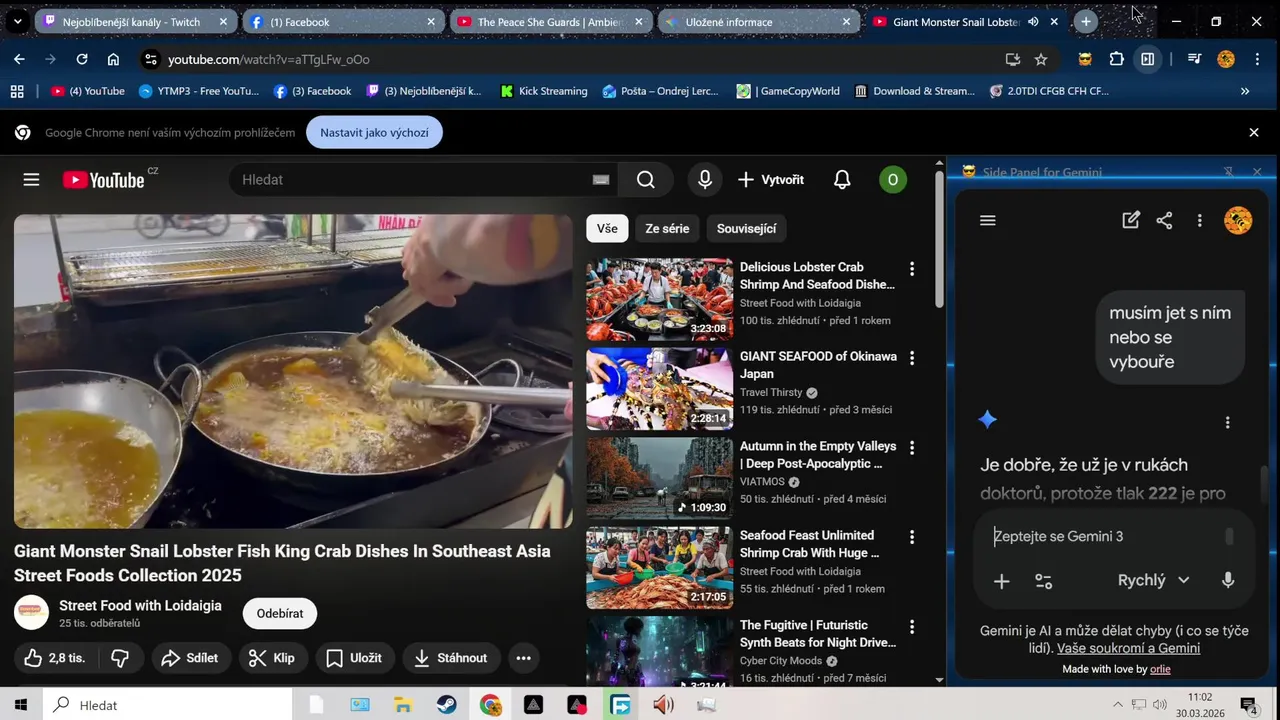Screen dimensions: 1280x720
Task: Switch to The Peace She Guards tab
Action: [x=552, y=22]
